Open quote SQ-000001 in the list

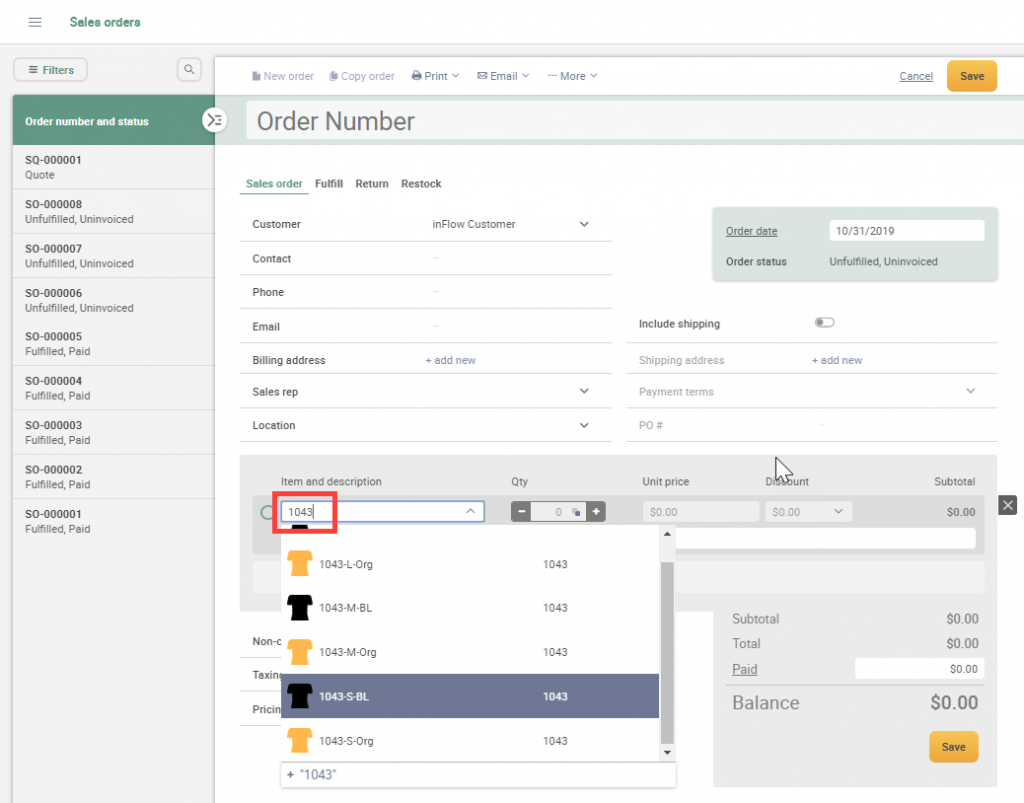tap(114, 167)
